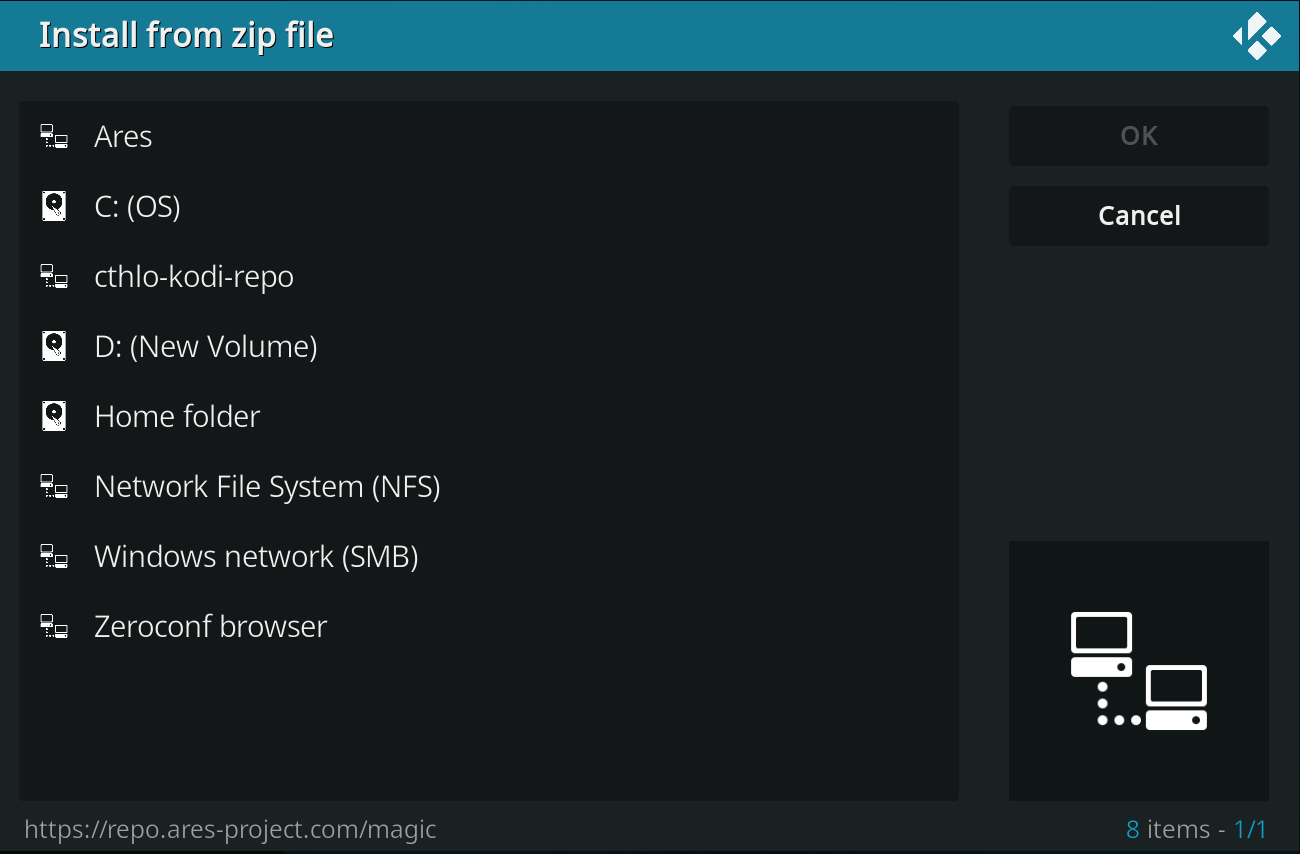Image resolution: width=1300 pixels, height=854 pixels.
Task: Select Zeroconf browser entry
Action: coord(489,626)
